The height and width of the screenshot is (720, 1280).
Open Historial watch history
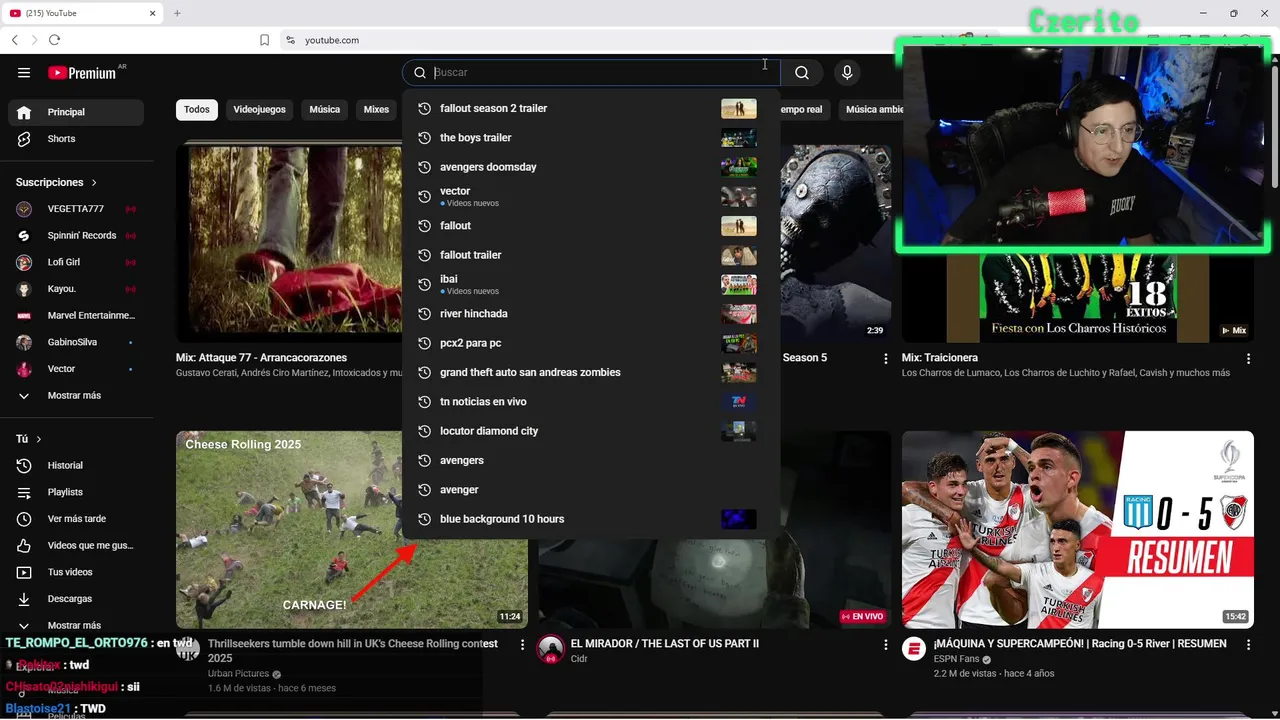pyautogui.click(x=76, y=465)
